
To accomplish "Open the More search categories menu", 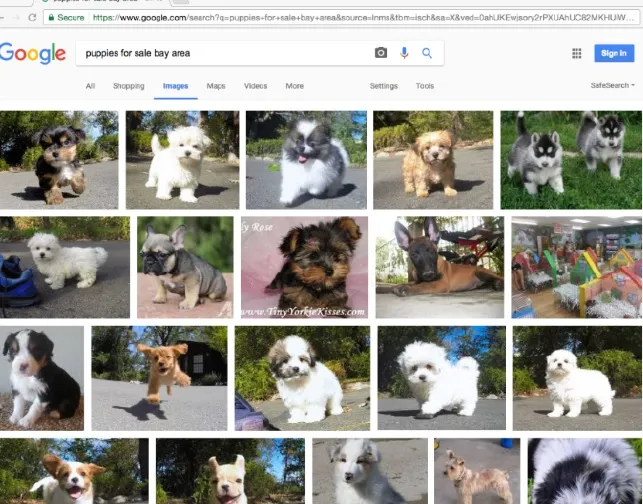I will (x=294, y=86).
